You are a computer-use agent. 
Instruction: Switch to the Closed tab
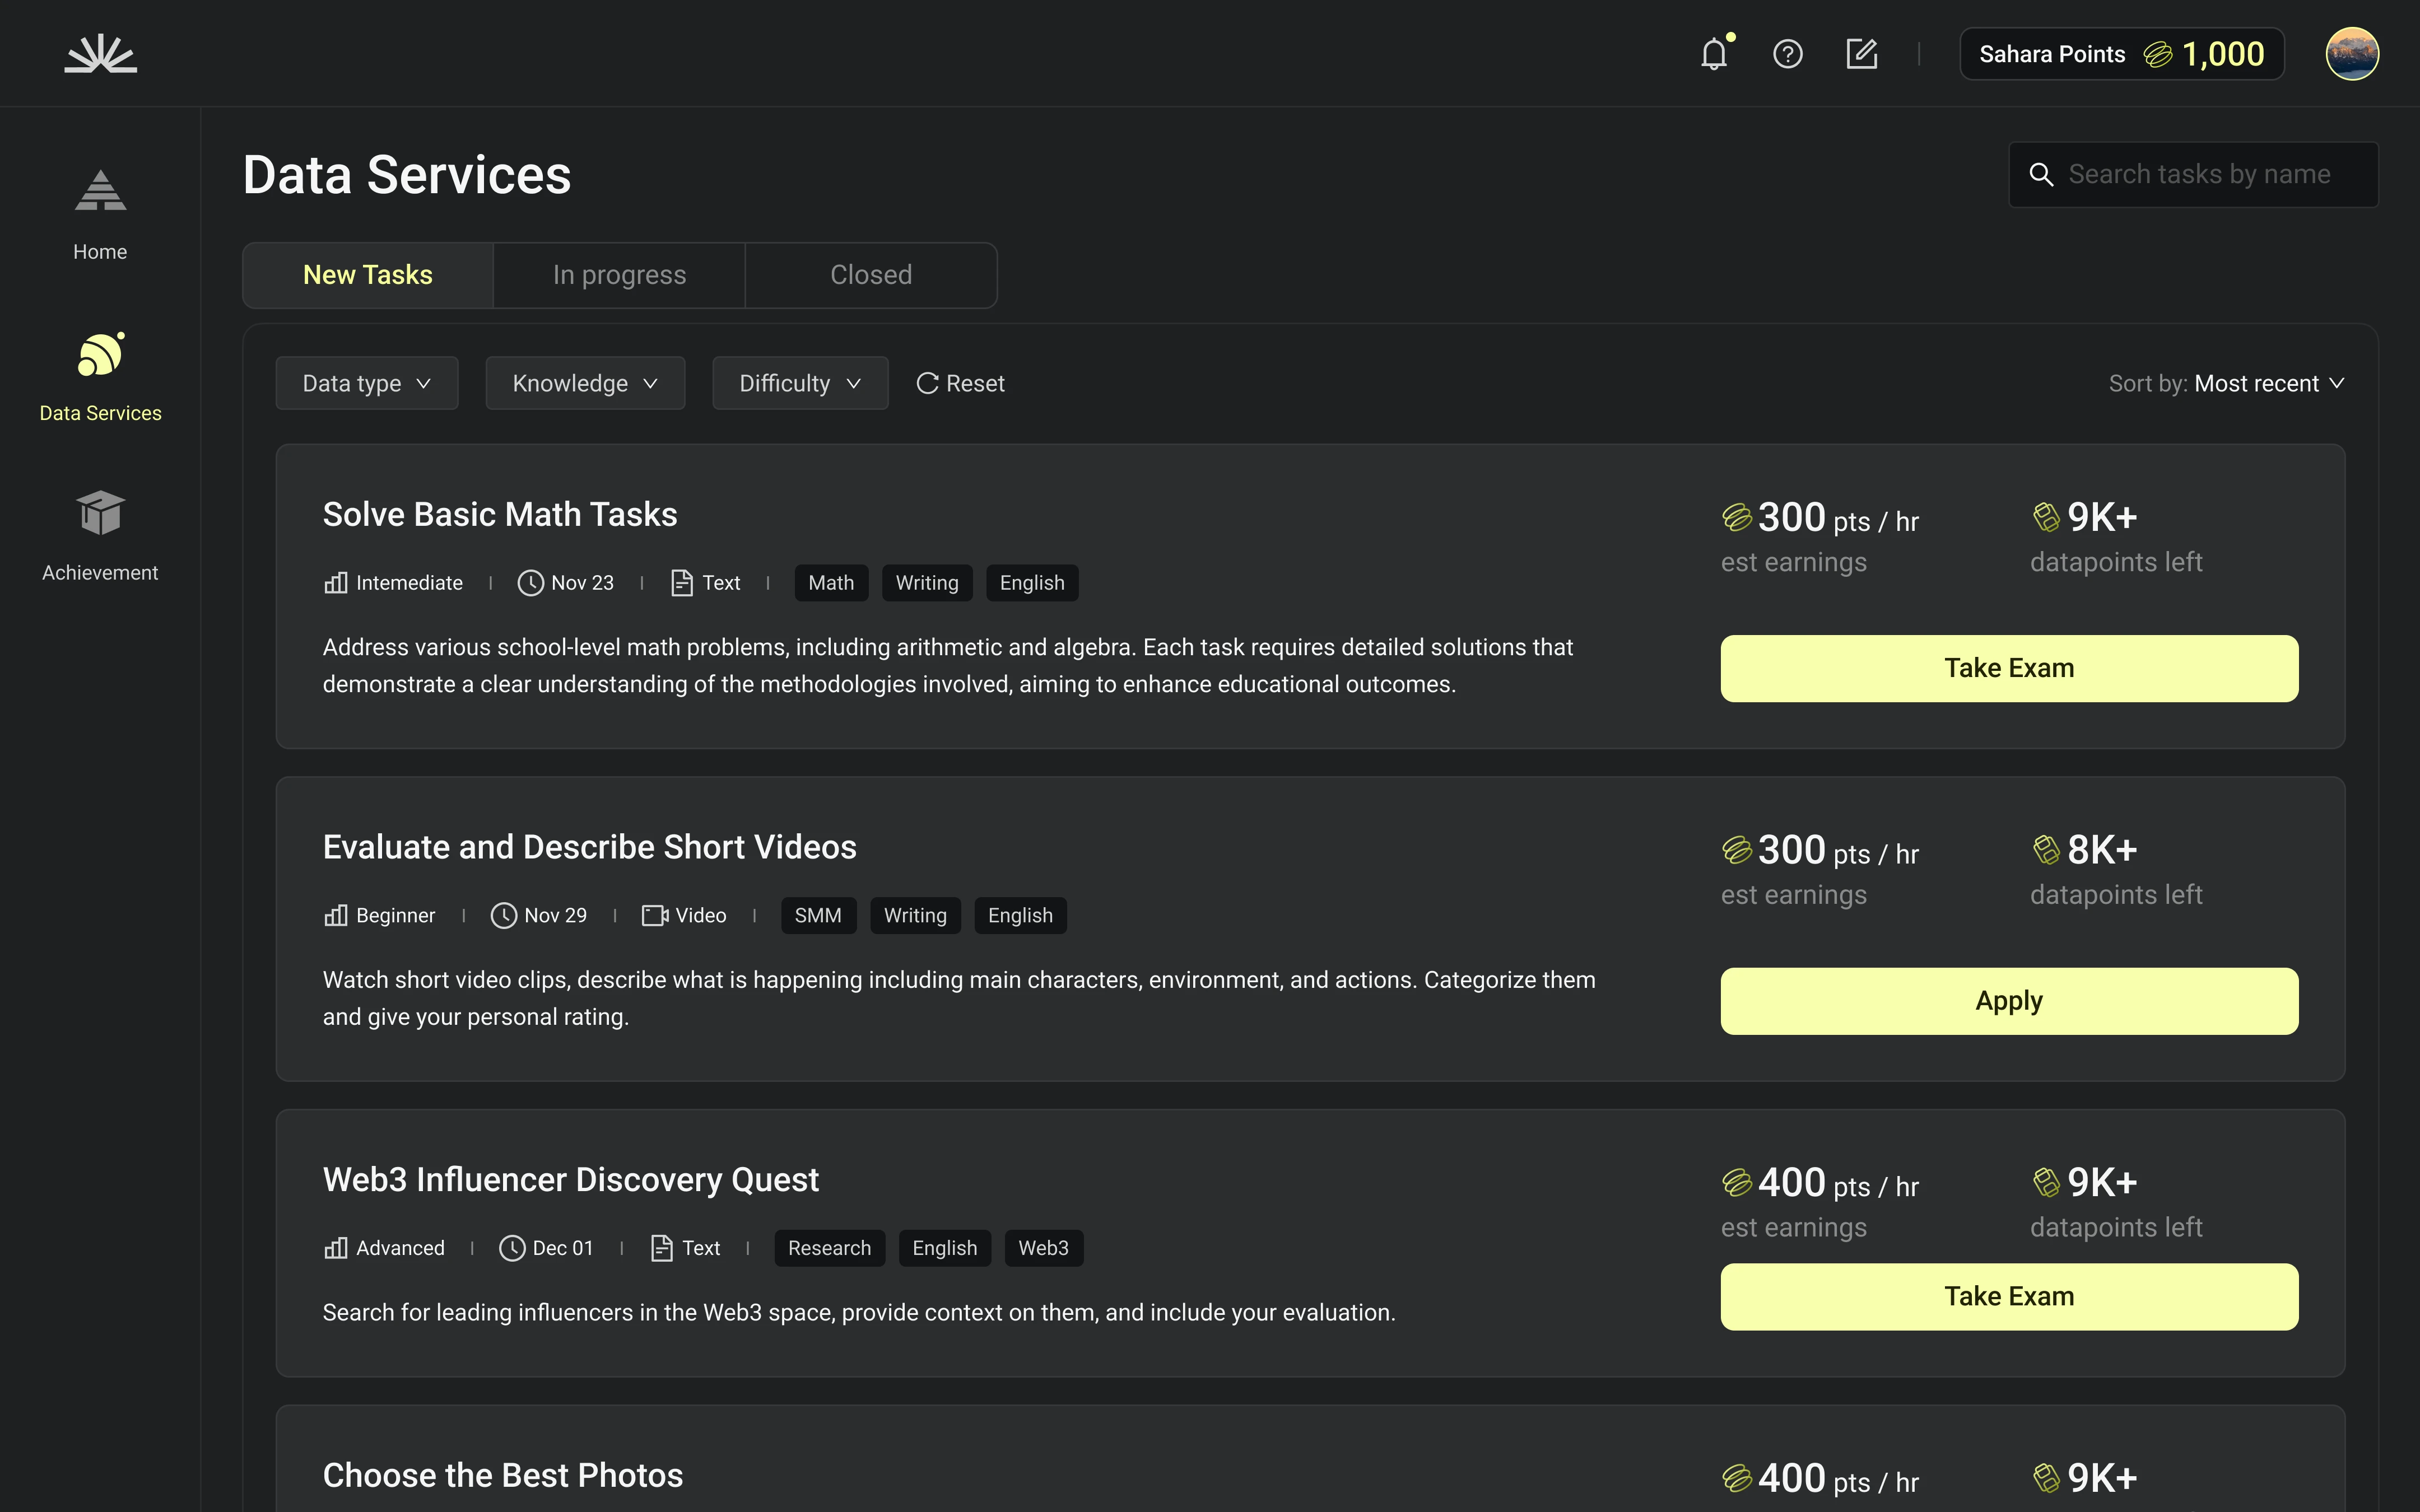[x=870, y=275]
